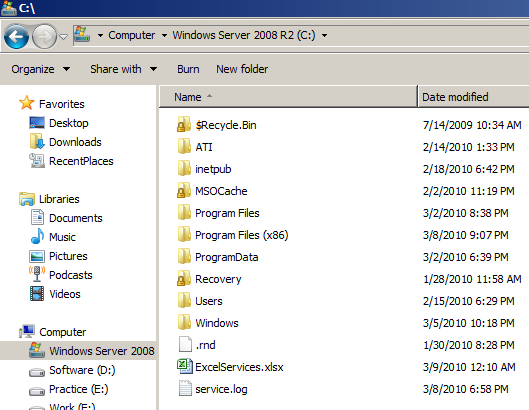Image resolution: width=529 pixels, height=410 pixels.
Task: Click the Pictures library icon
Action: point(37,256)
